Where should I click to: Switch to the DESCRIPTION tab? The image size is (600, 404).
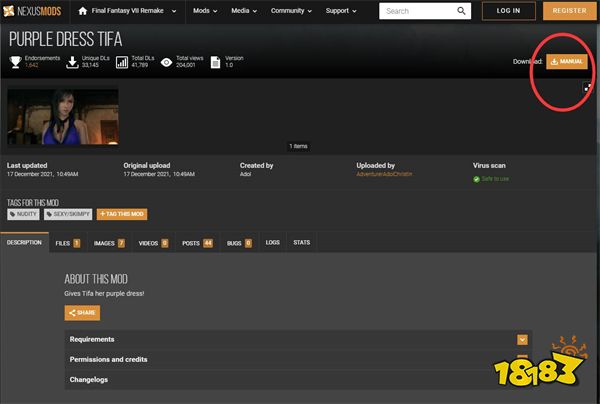[x=24, y=243]
